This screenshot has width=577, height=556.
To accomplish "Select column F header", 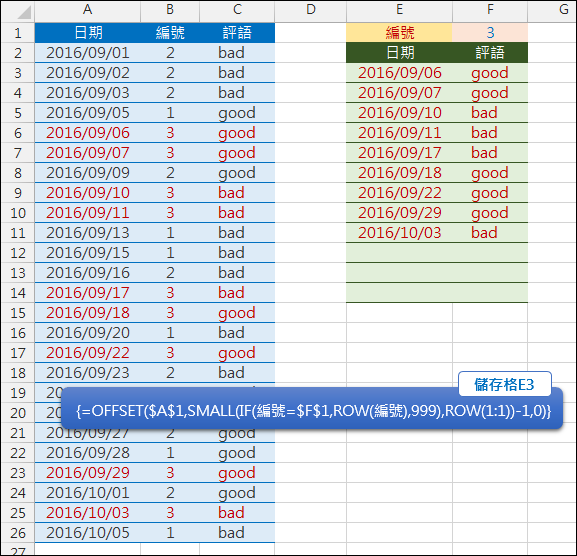I will (490, 10).
